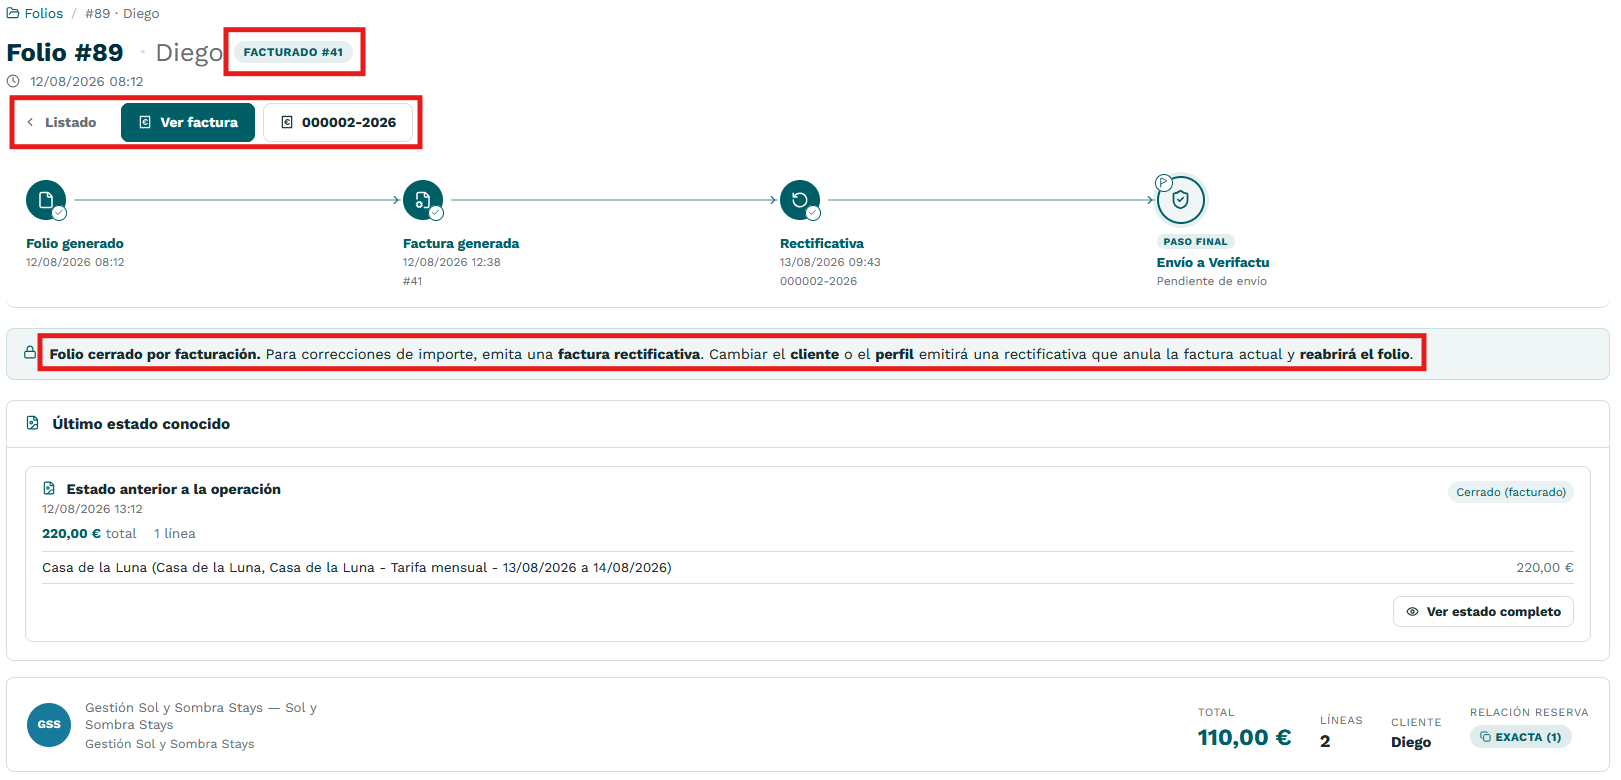Screen dimensions: 1621x780
Task: Click the '12/08/2026 13:12' timestamp
Action: pos(92,509)
